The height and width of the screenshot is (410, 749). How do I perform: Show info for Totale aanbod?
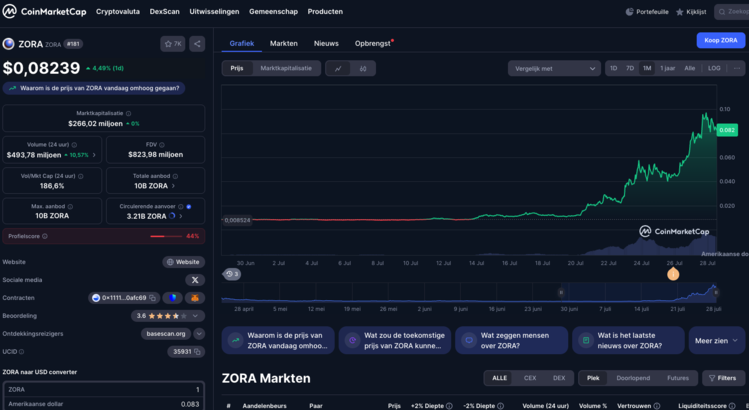pyautogui.click(x=175, y=176)
